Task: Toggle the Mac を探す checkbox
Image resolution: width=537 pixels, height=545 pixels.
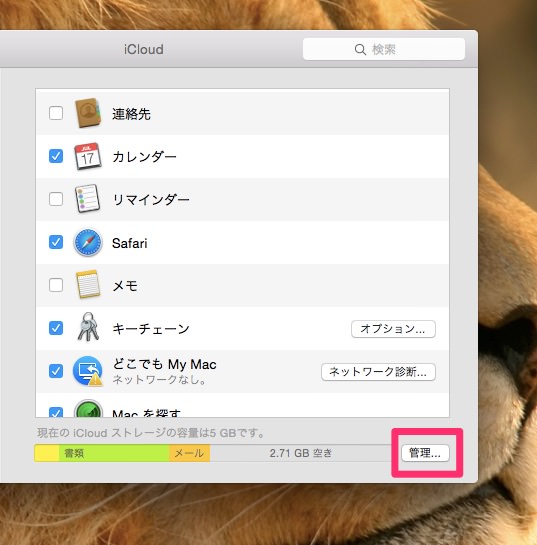Action: (x=56, y=412)
